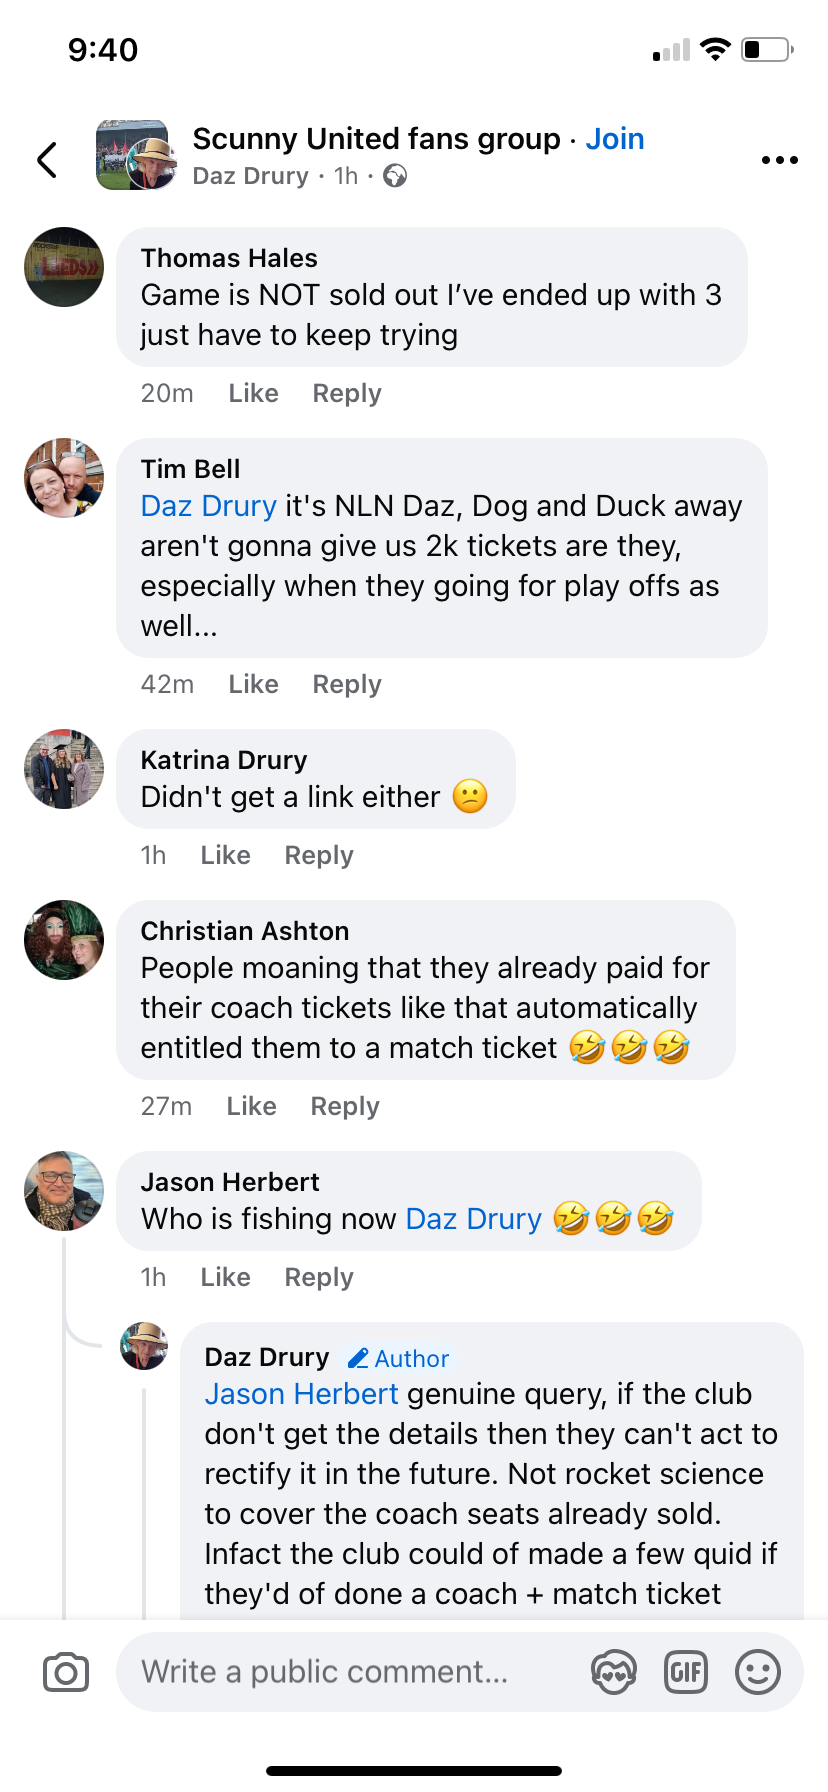Like Thomas Hales' comment
This screenshot has height=1792, width=828.
(x=253, y=393)
